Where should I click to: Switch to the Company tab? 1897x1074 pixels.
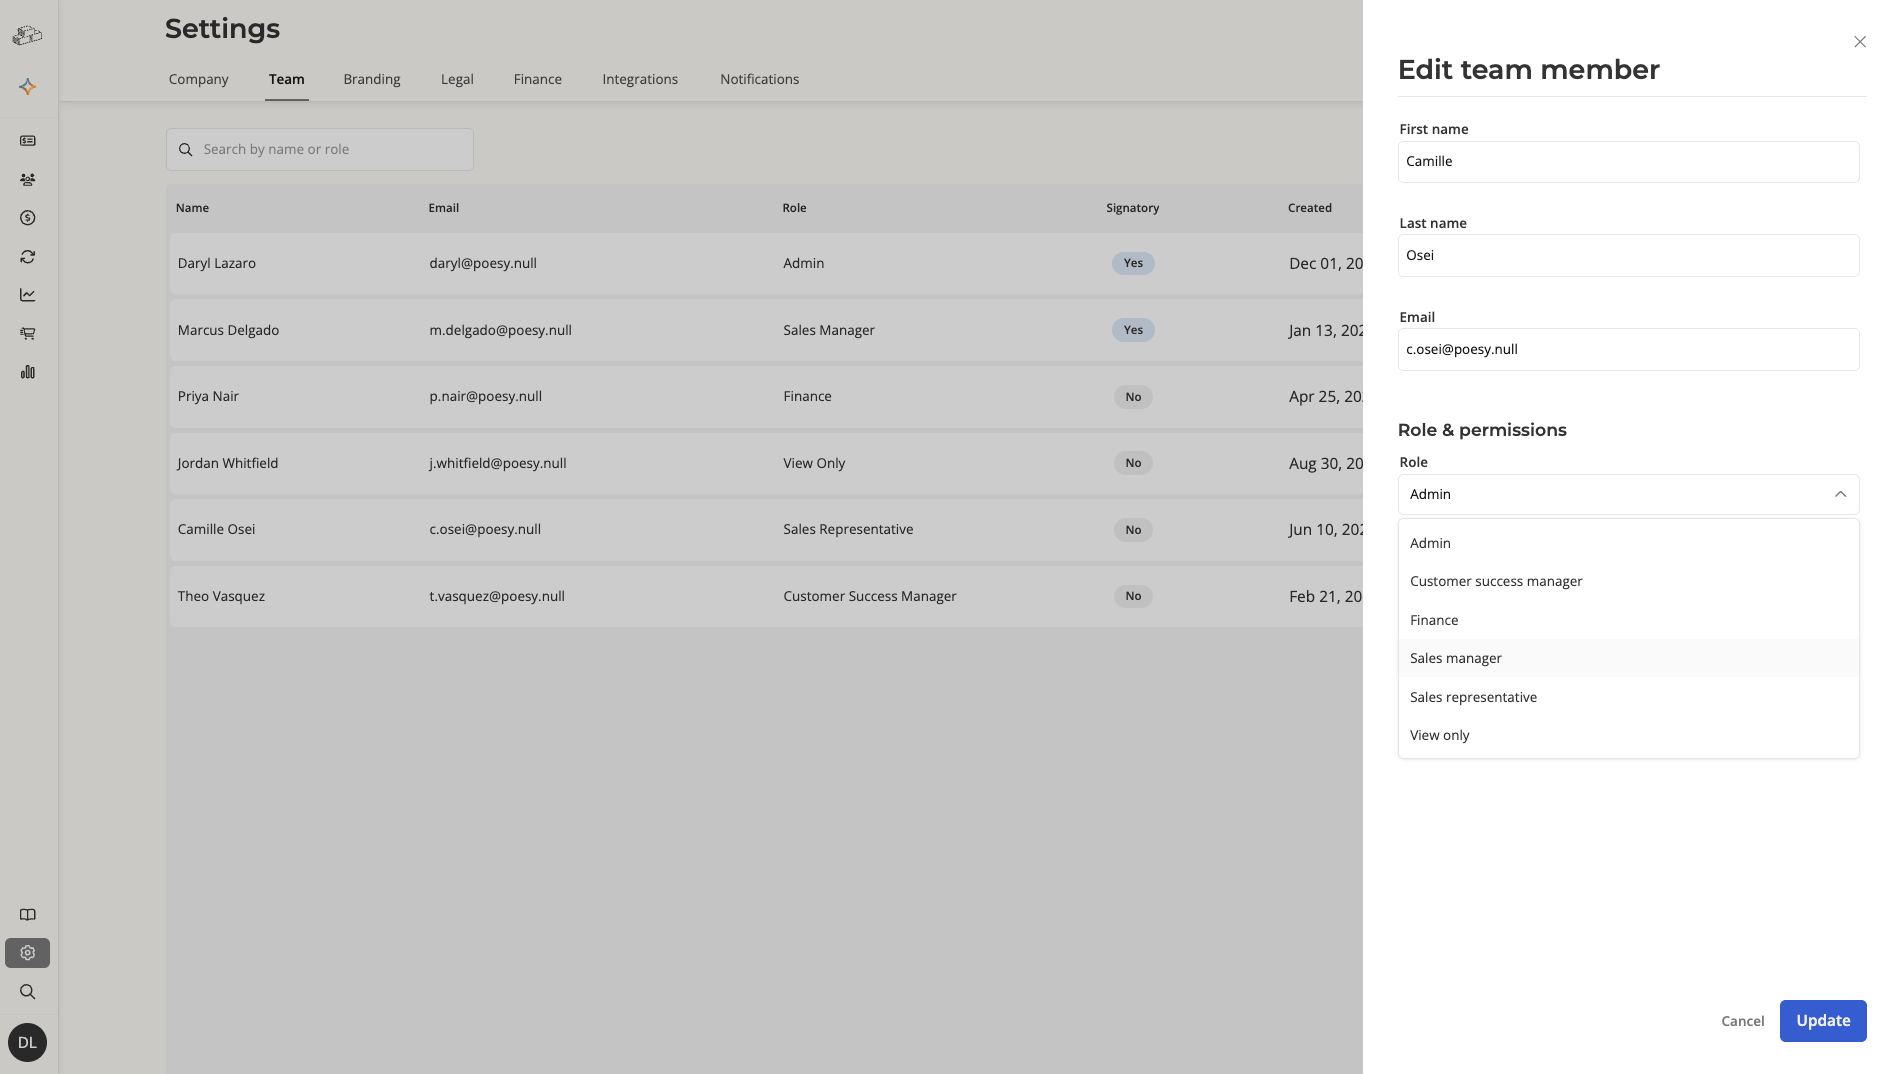pos(198,79)
